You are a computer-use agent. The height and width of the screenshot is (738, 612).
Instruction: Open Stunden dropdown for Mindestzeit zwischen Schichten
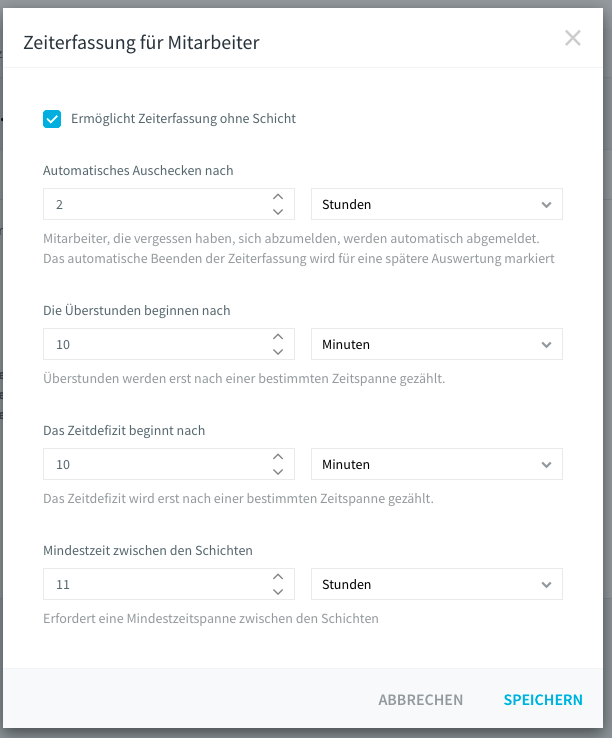coord(437,584)
